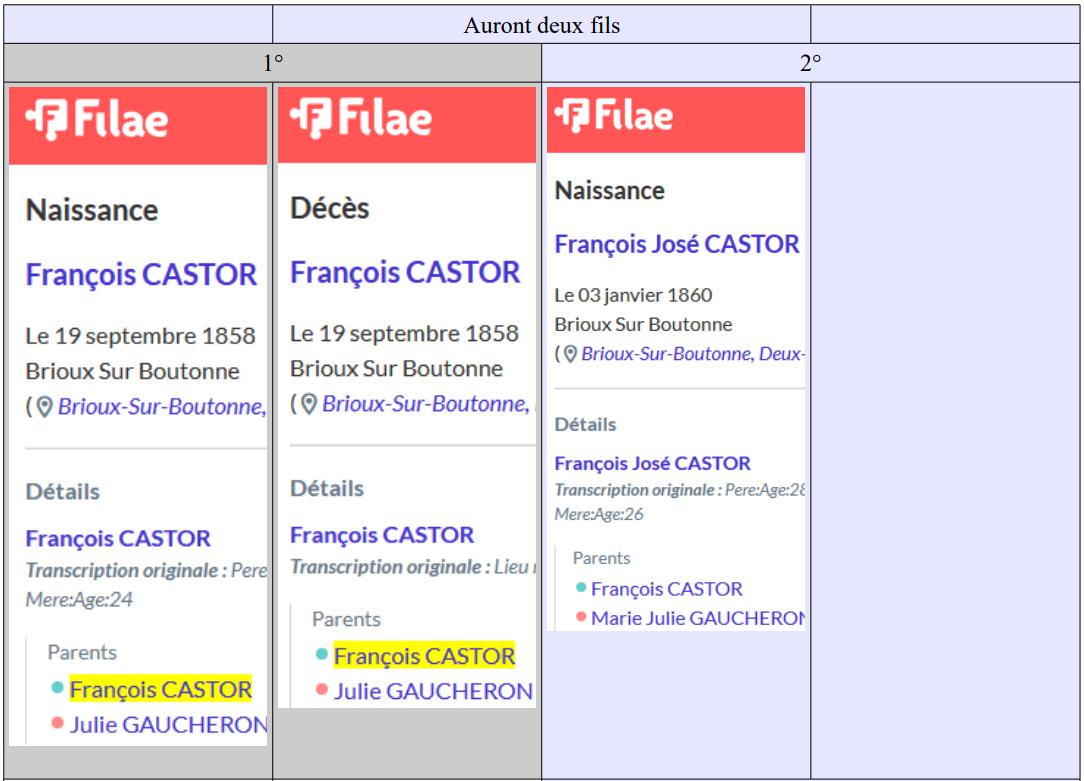Click the date 'Le 19 septembre 1858' in the Décès card
Screen dimensions: 1084x781
coord(404,333)
